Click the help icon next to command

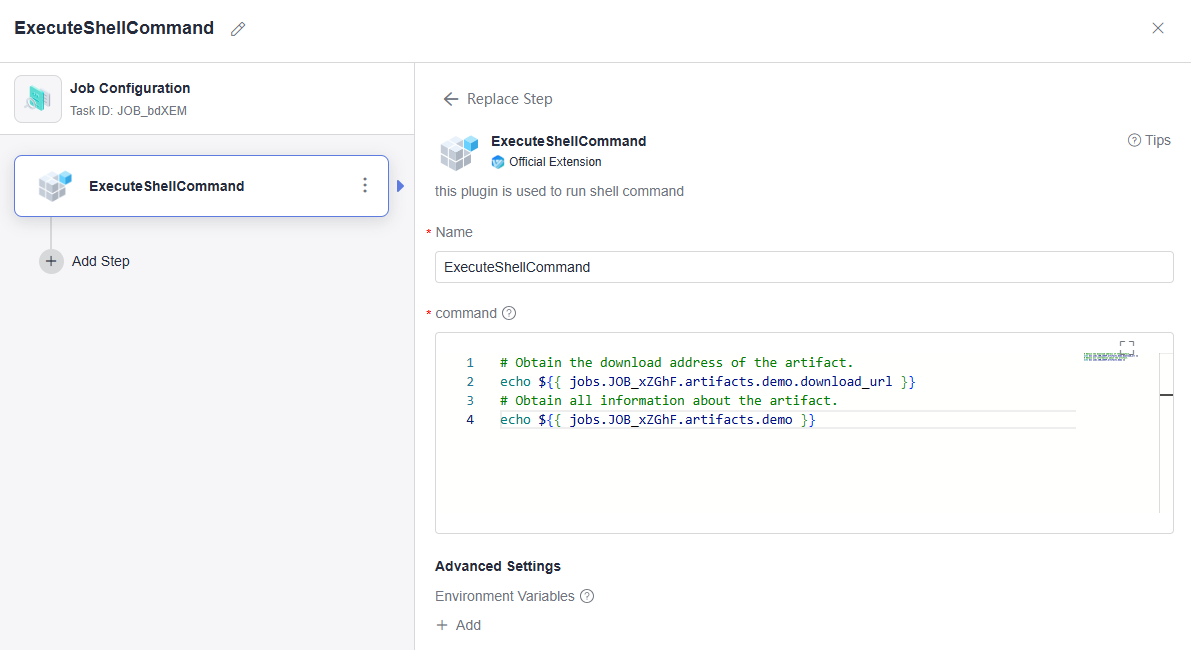pos(509,313)
